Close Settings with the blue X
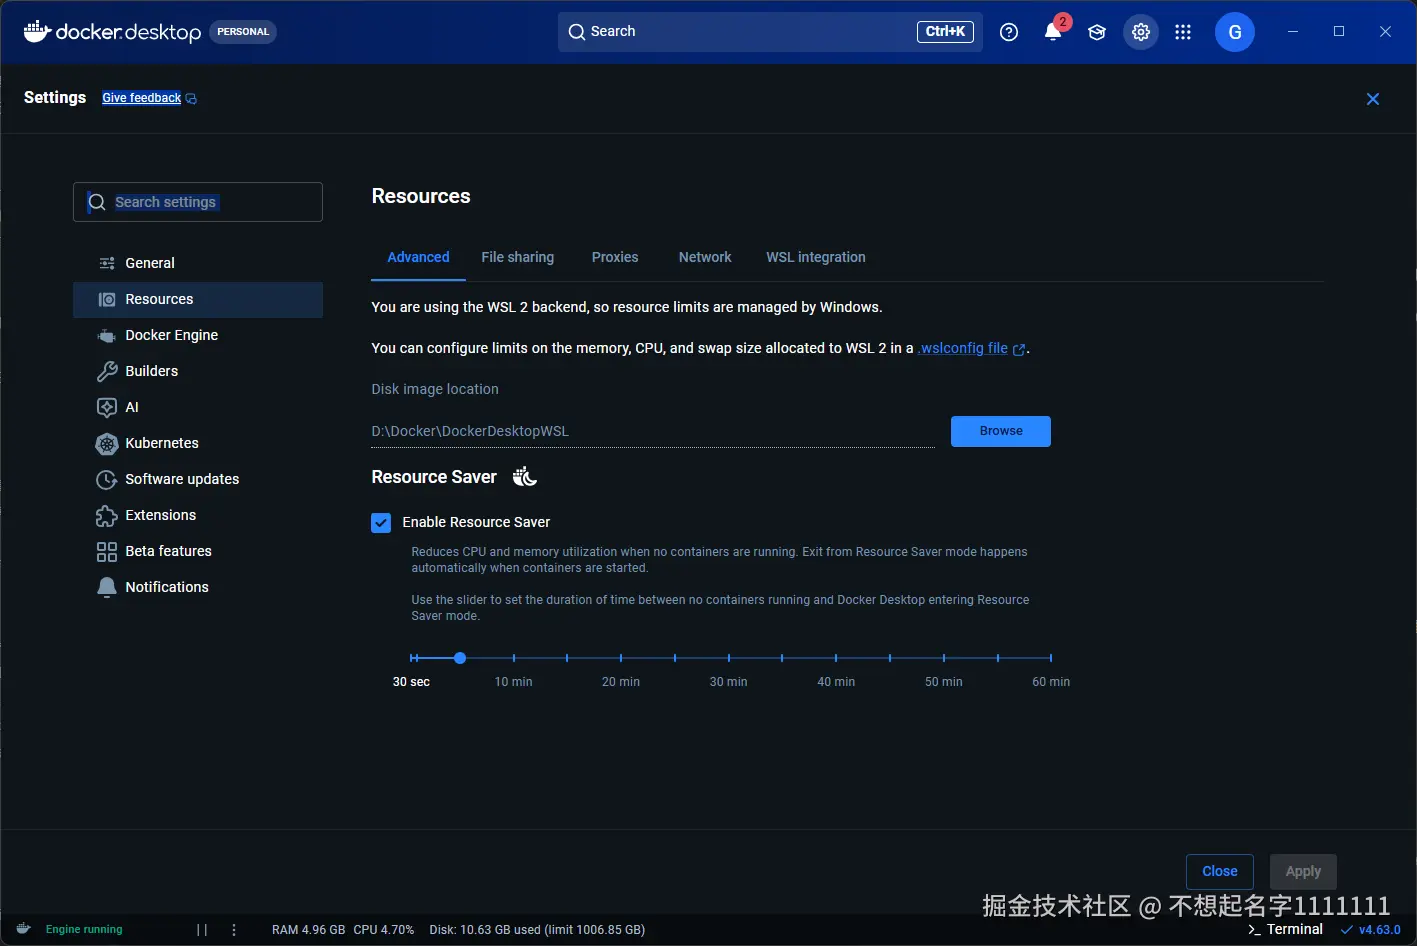Image resolution: width=1417 pixels, height=946 pixels. pos(1373,99)
